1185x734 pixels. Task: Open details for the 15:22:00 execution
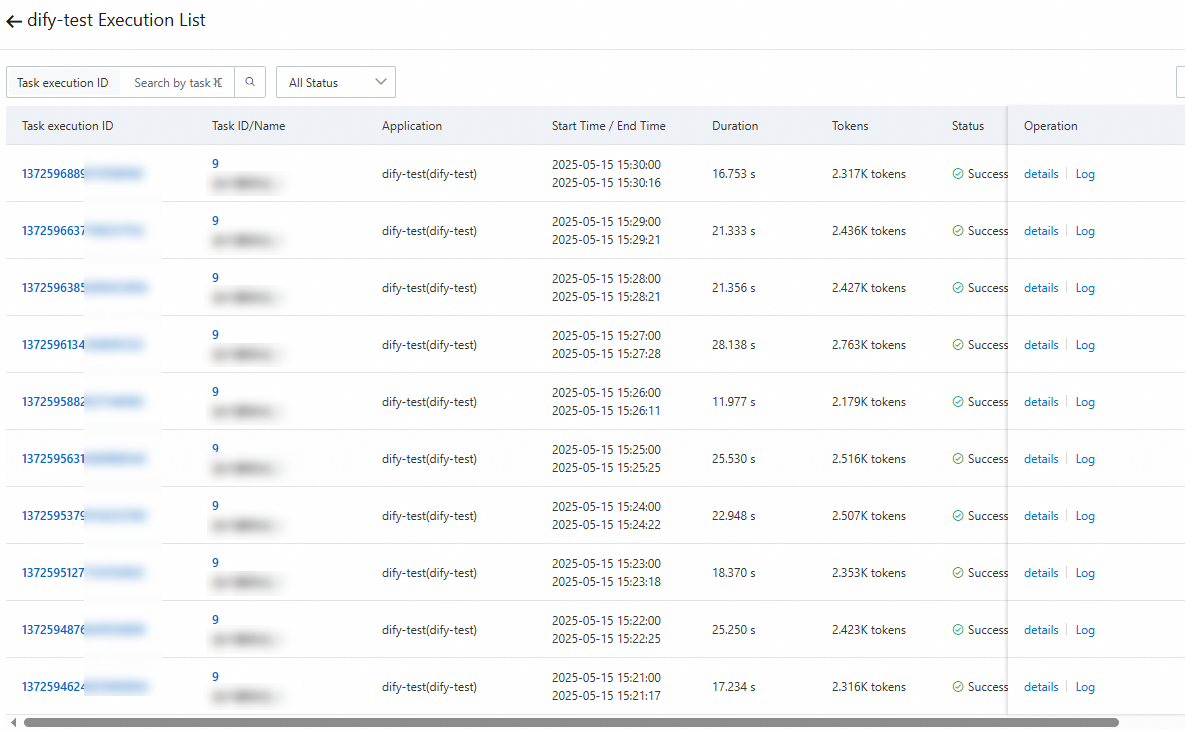tap(1041, 630)
